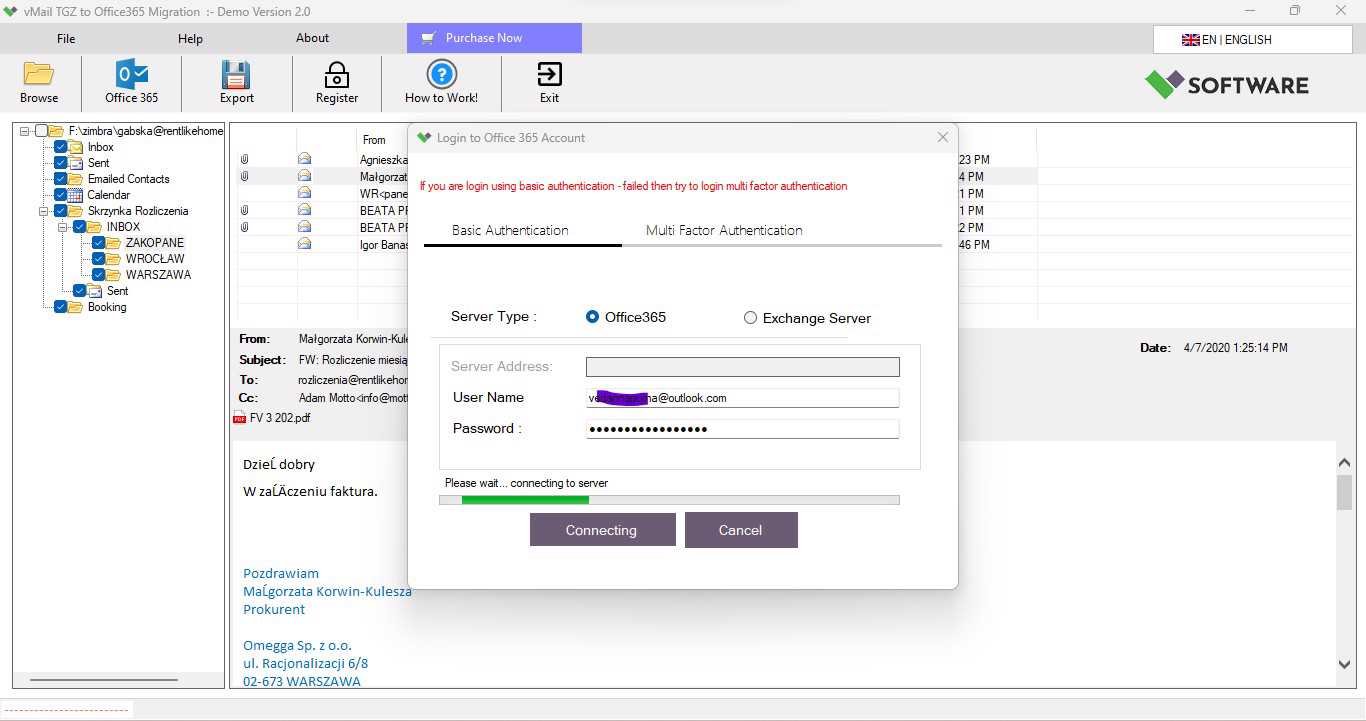Toggle the WROCŁAW folder checkbox
The image size is (1366, 721).
click(98, 259)
